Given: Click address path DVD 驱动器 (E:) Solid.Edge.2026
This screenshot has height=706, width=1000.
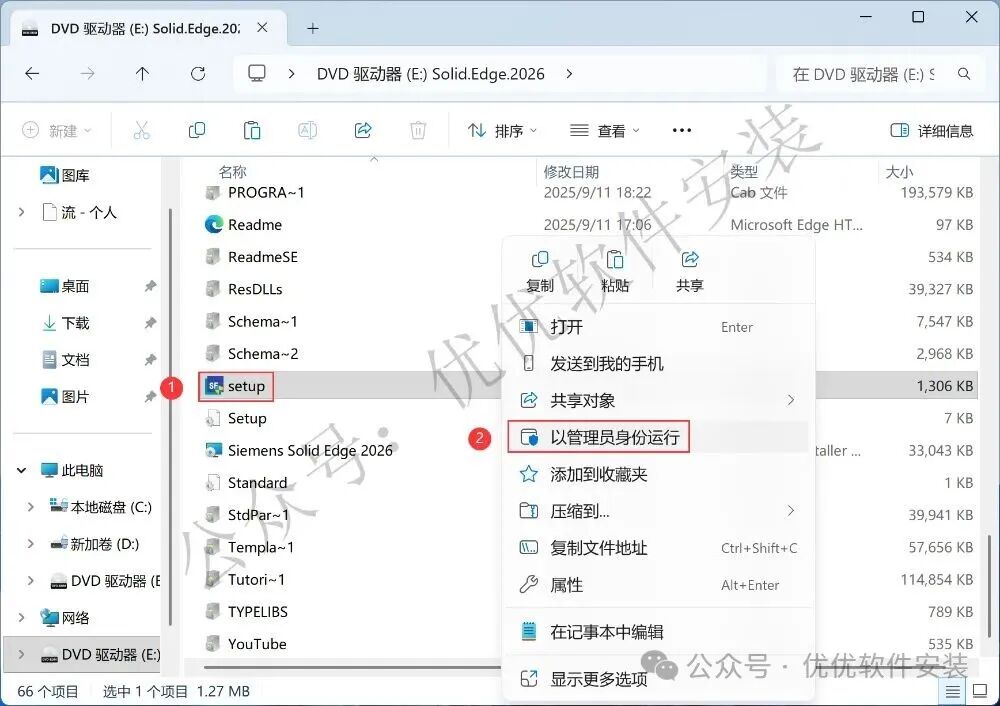Looking at the screenshot, I should click(x=430, y=74).
